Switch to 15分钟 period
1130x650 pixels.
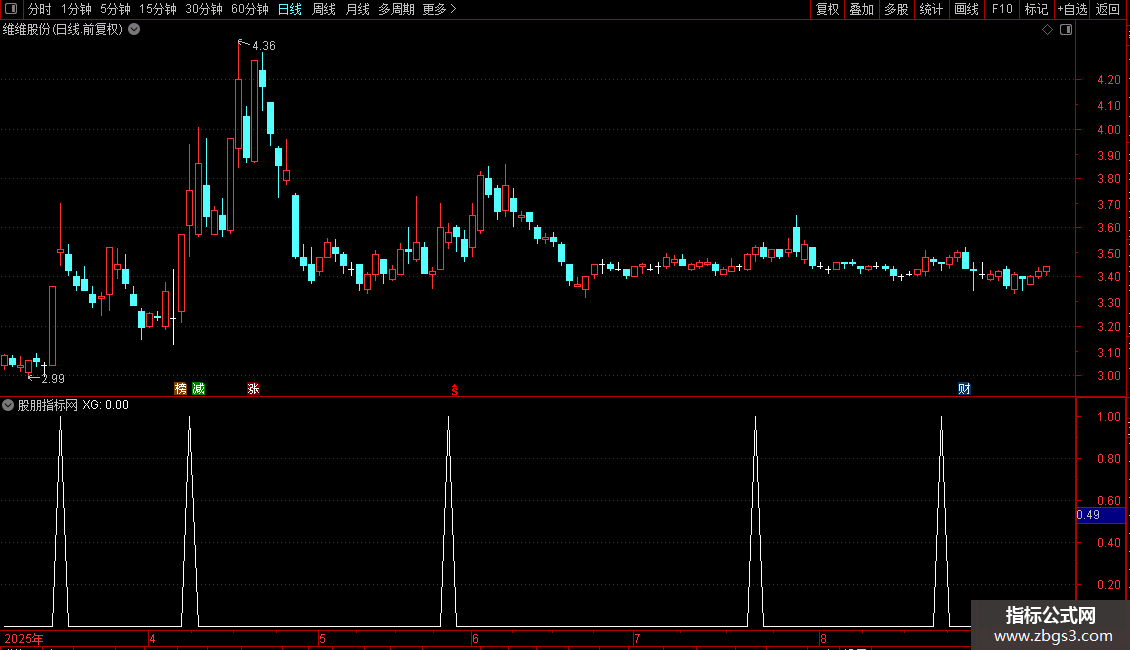[x=157, y=9]
